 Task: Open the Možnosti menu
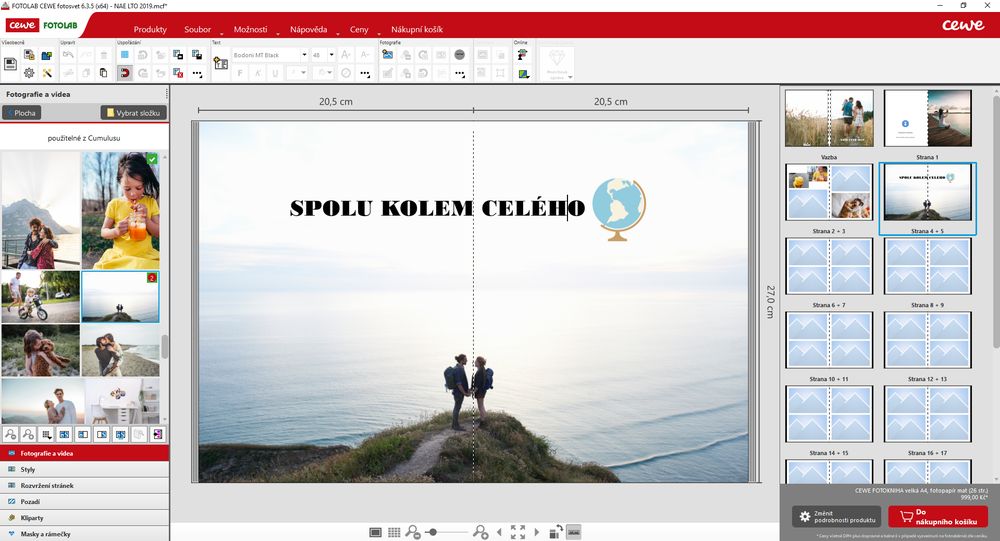click(250, 29)
